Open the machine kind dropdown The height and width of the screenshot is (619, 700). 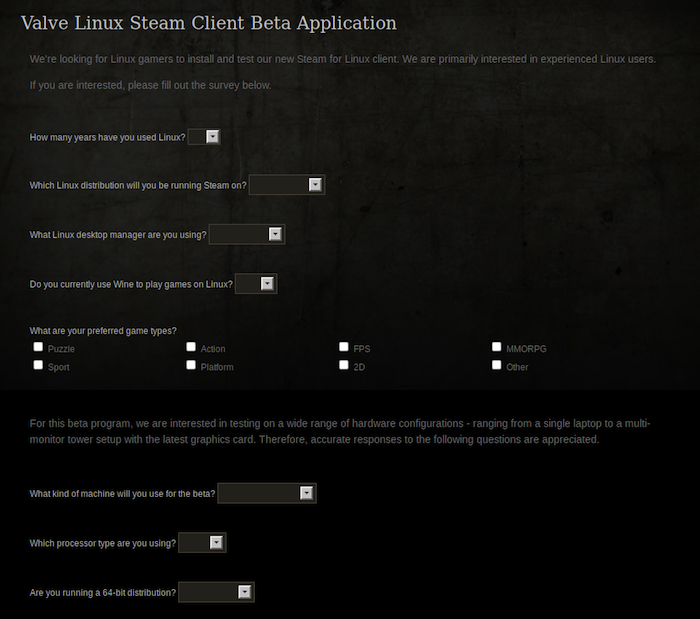[x=267, y=493]
